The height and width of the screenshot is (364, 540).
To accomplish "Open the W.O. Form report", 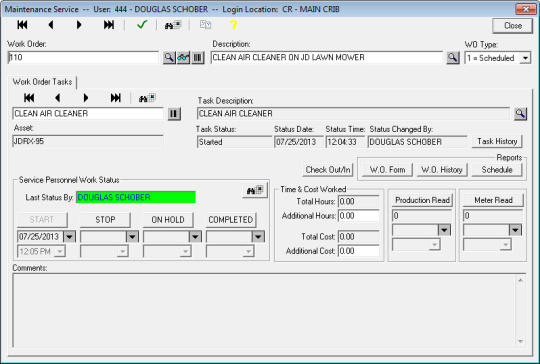I will click(387, 170).
